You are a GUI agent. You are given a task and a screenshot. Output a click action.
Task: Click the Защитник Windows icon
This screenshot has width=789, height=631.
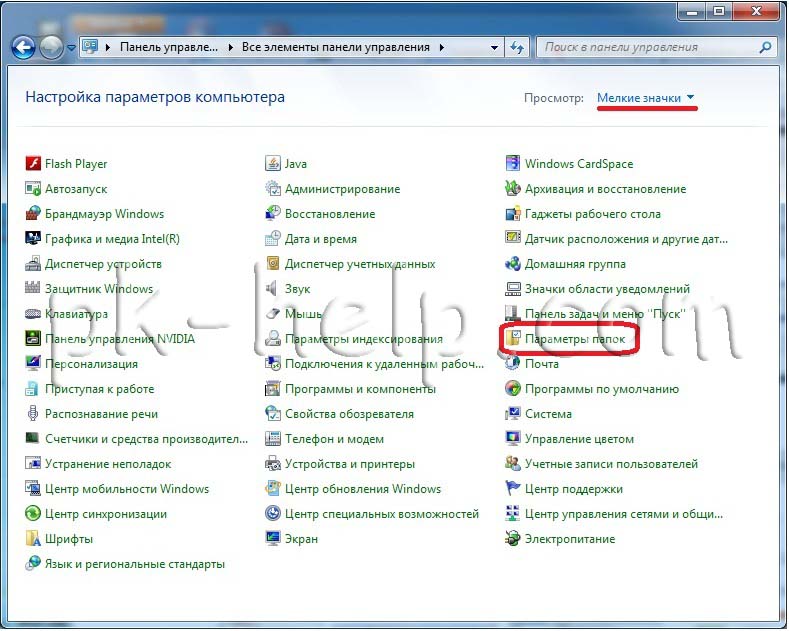[33, 289]
